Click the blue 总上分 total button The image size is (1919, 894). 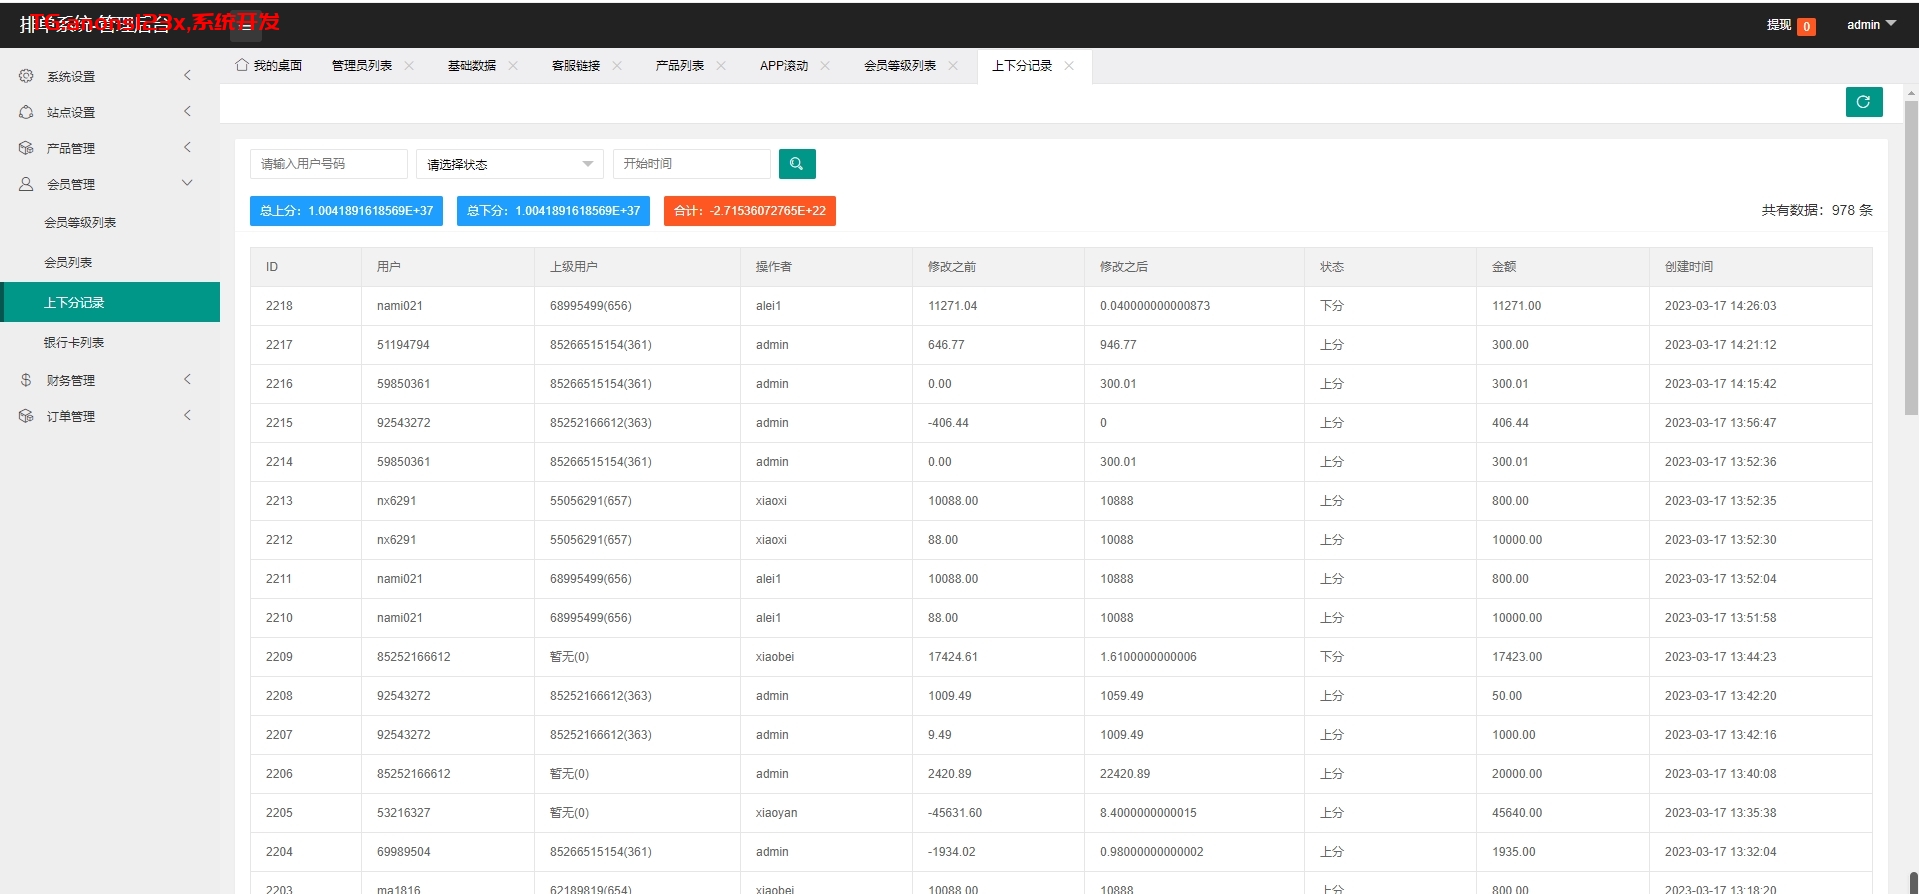(346, 211)
